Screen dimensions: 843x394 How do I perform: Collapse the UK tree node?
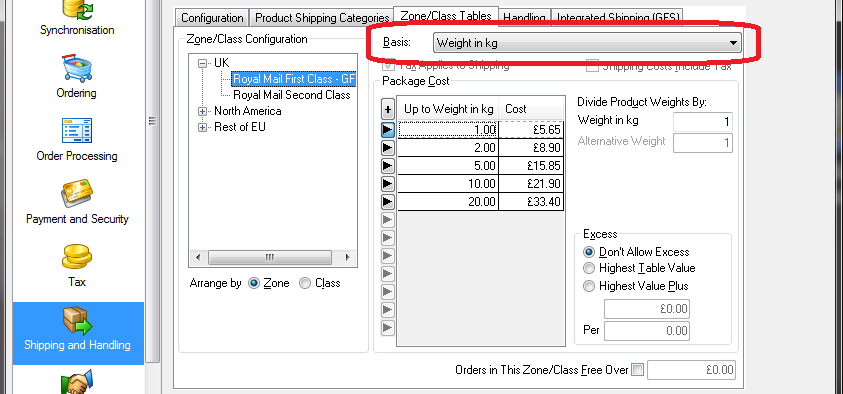coord(203,63)
